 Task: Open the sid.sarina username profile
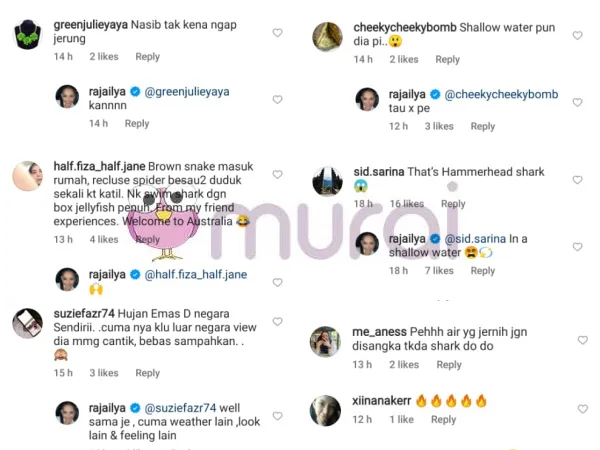click(379, 172)
